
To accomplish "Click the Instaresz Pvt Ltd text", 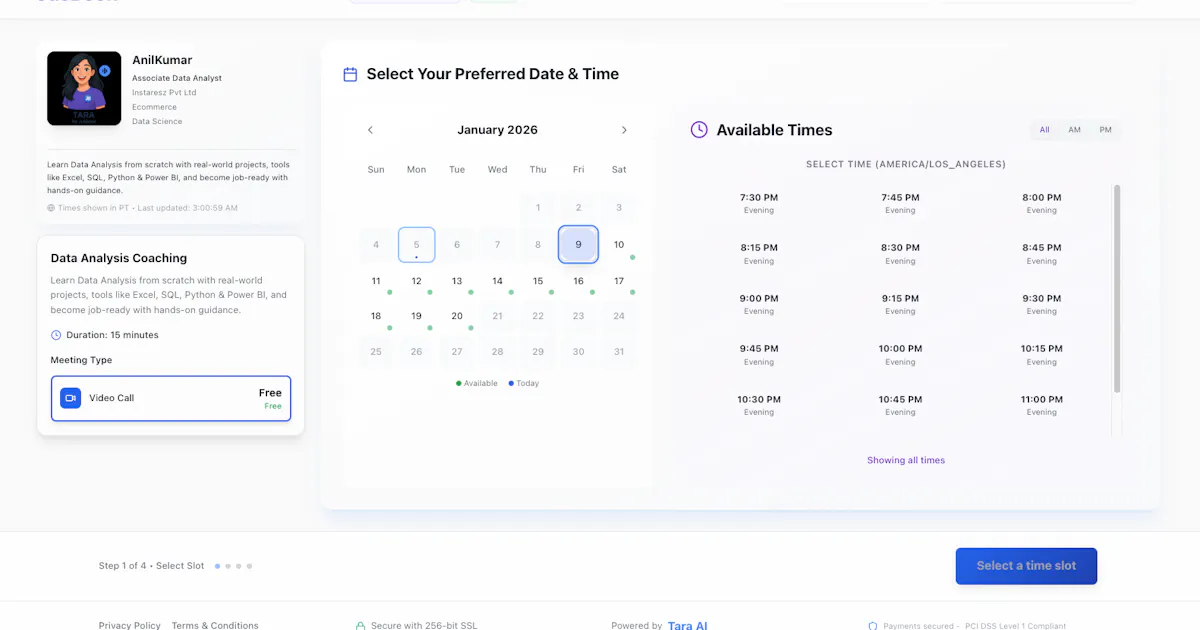I will point(164,93).
